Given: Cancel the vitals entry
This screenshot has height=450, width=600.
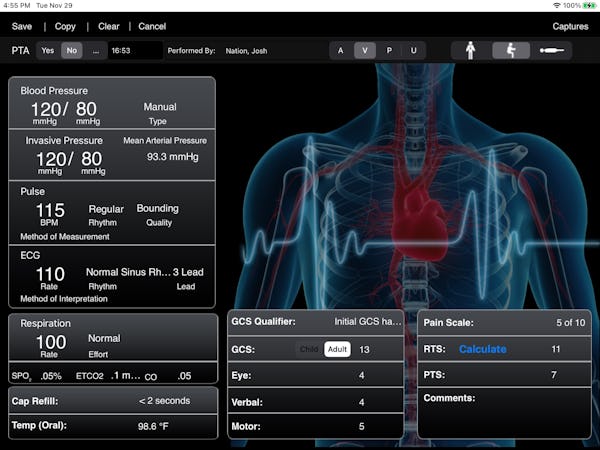Looking at the screenshot, I should pos(152,26).
